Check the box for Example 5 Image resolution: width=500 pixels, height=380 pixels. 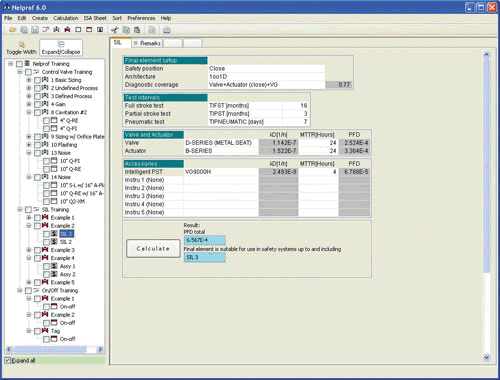(37, 283)
